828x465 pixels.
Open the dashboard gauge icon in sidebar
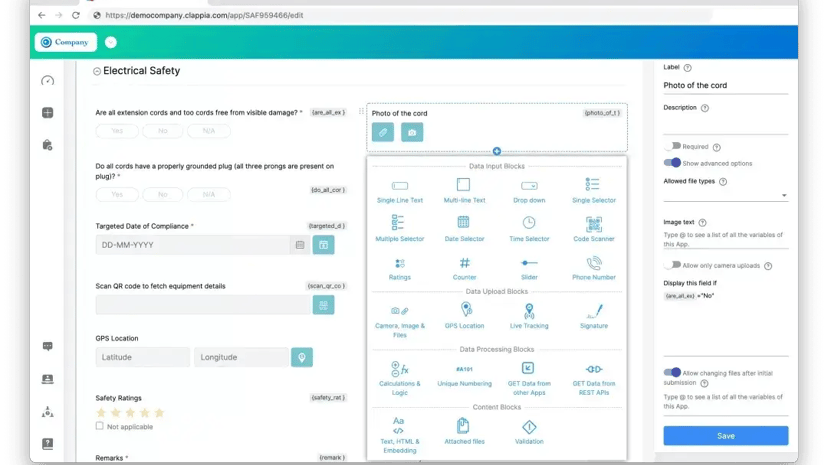48,81
